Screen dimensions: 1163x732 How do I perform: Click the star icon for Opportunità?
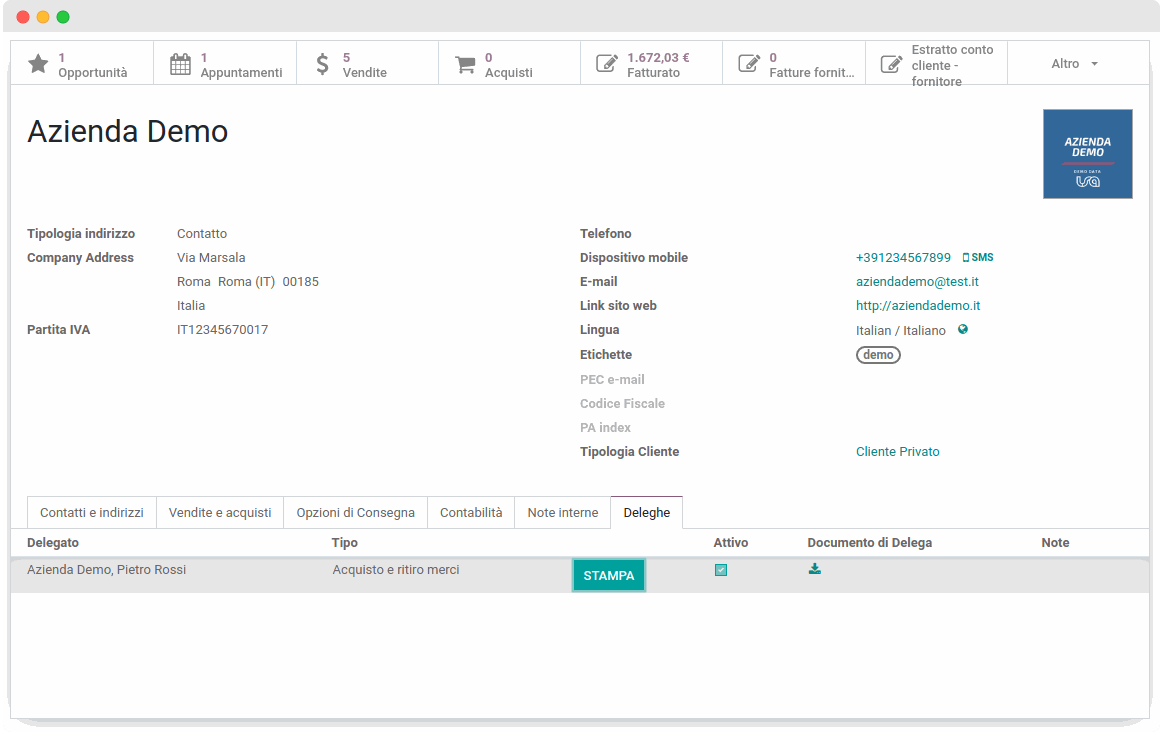click(38, 62)
